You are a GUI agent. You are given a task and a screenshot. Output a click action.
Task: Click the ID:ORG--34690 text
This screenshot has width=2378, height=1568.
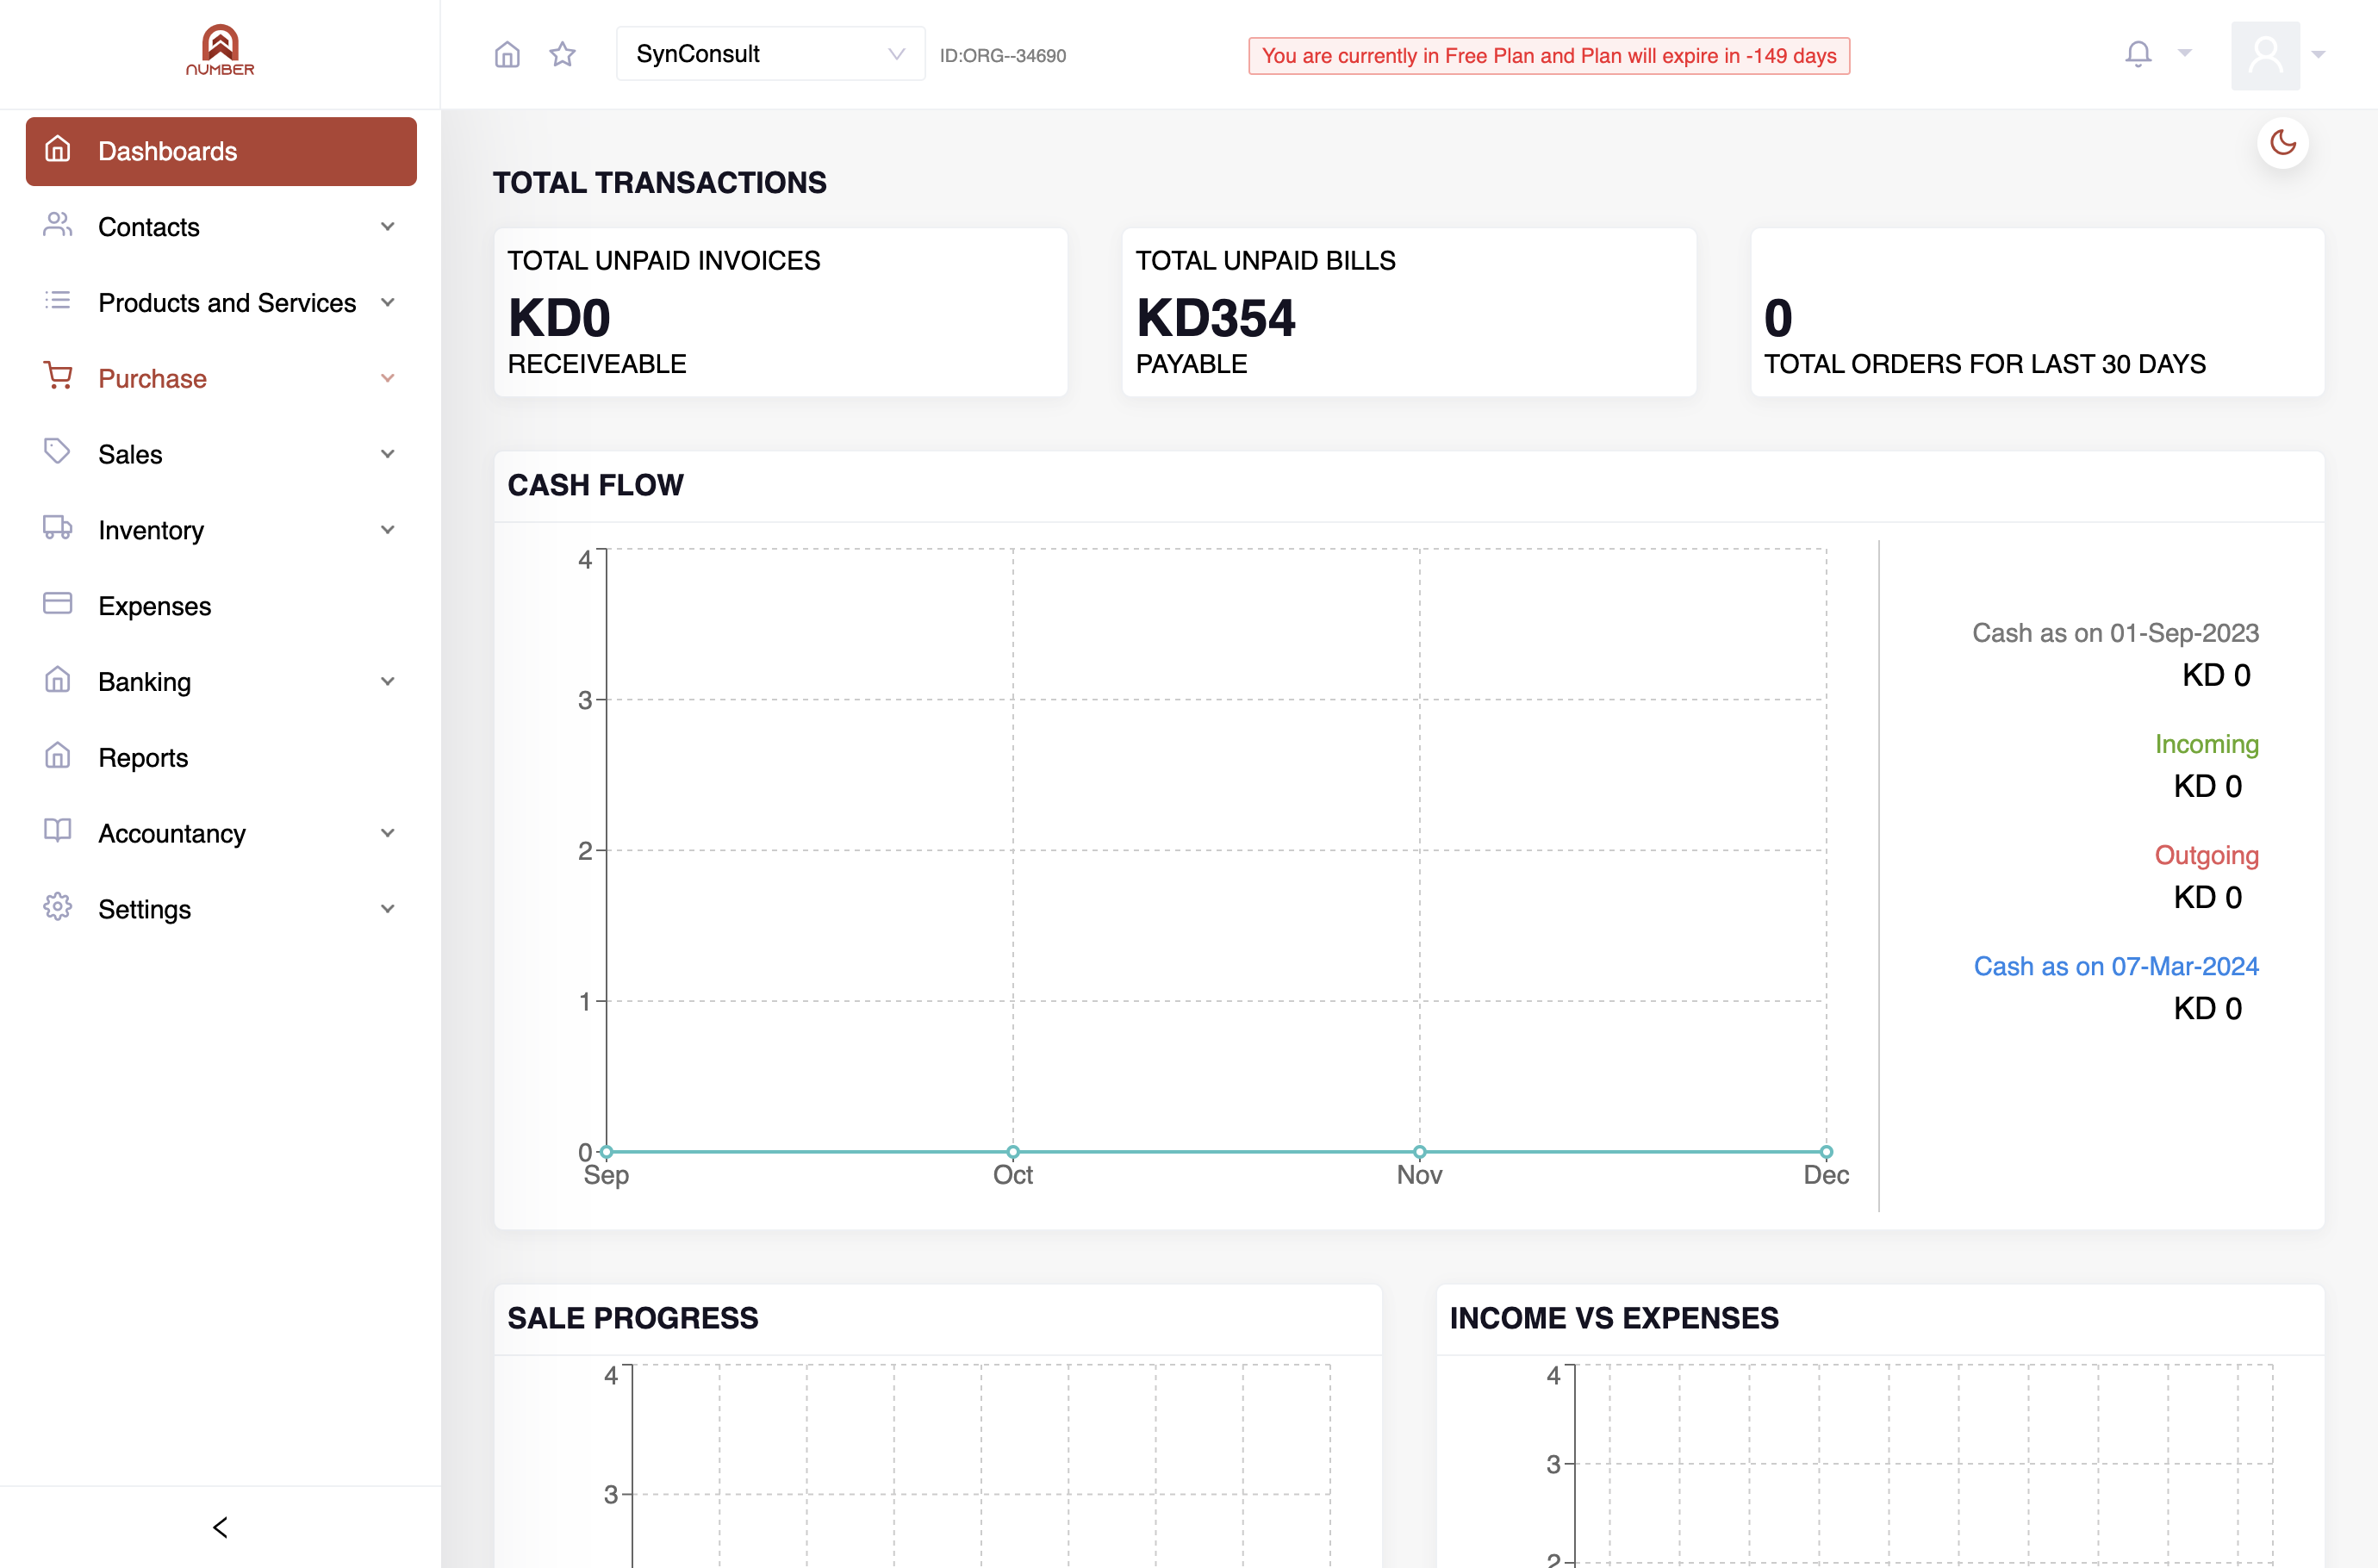pos(1003,56)
